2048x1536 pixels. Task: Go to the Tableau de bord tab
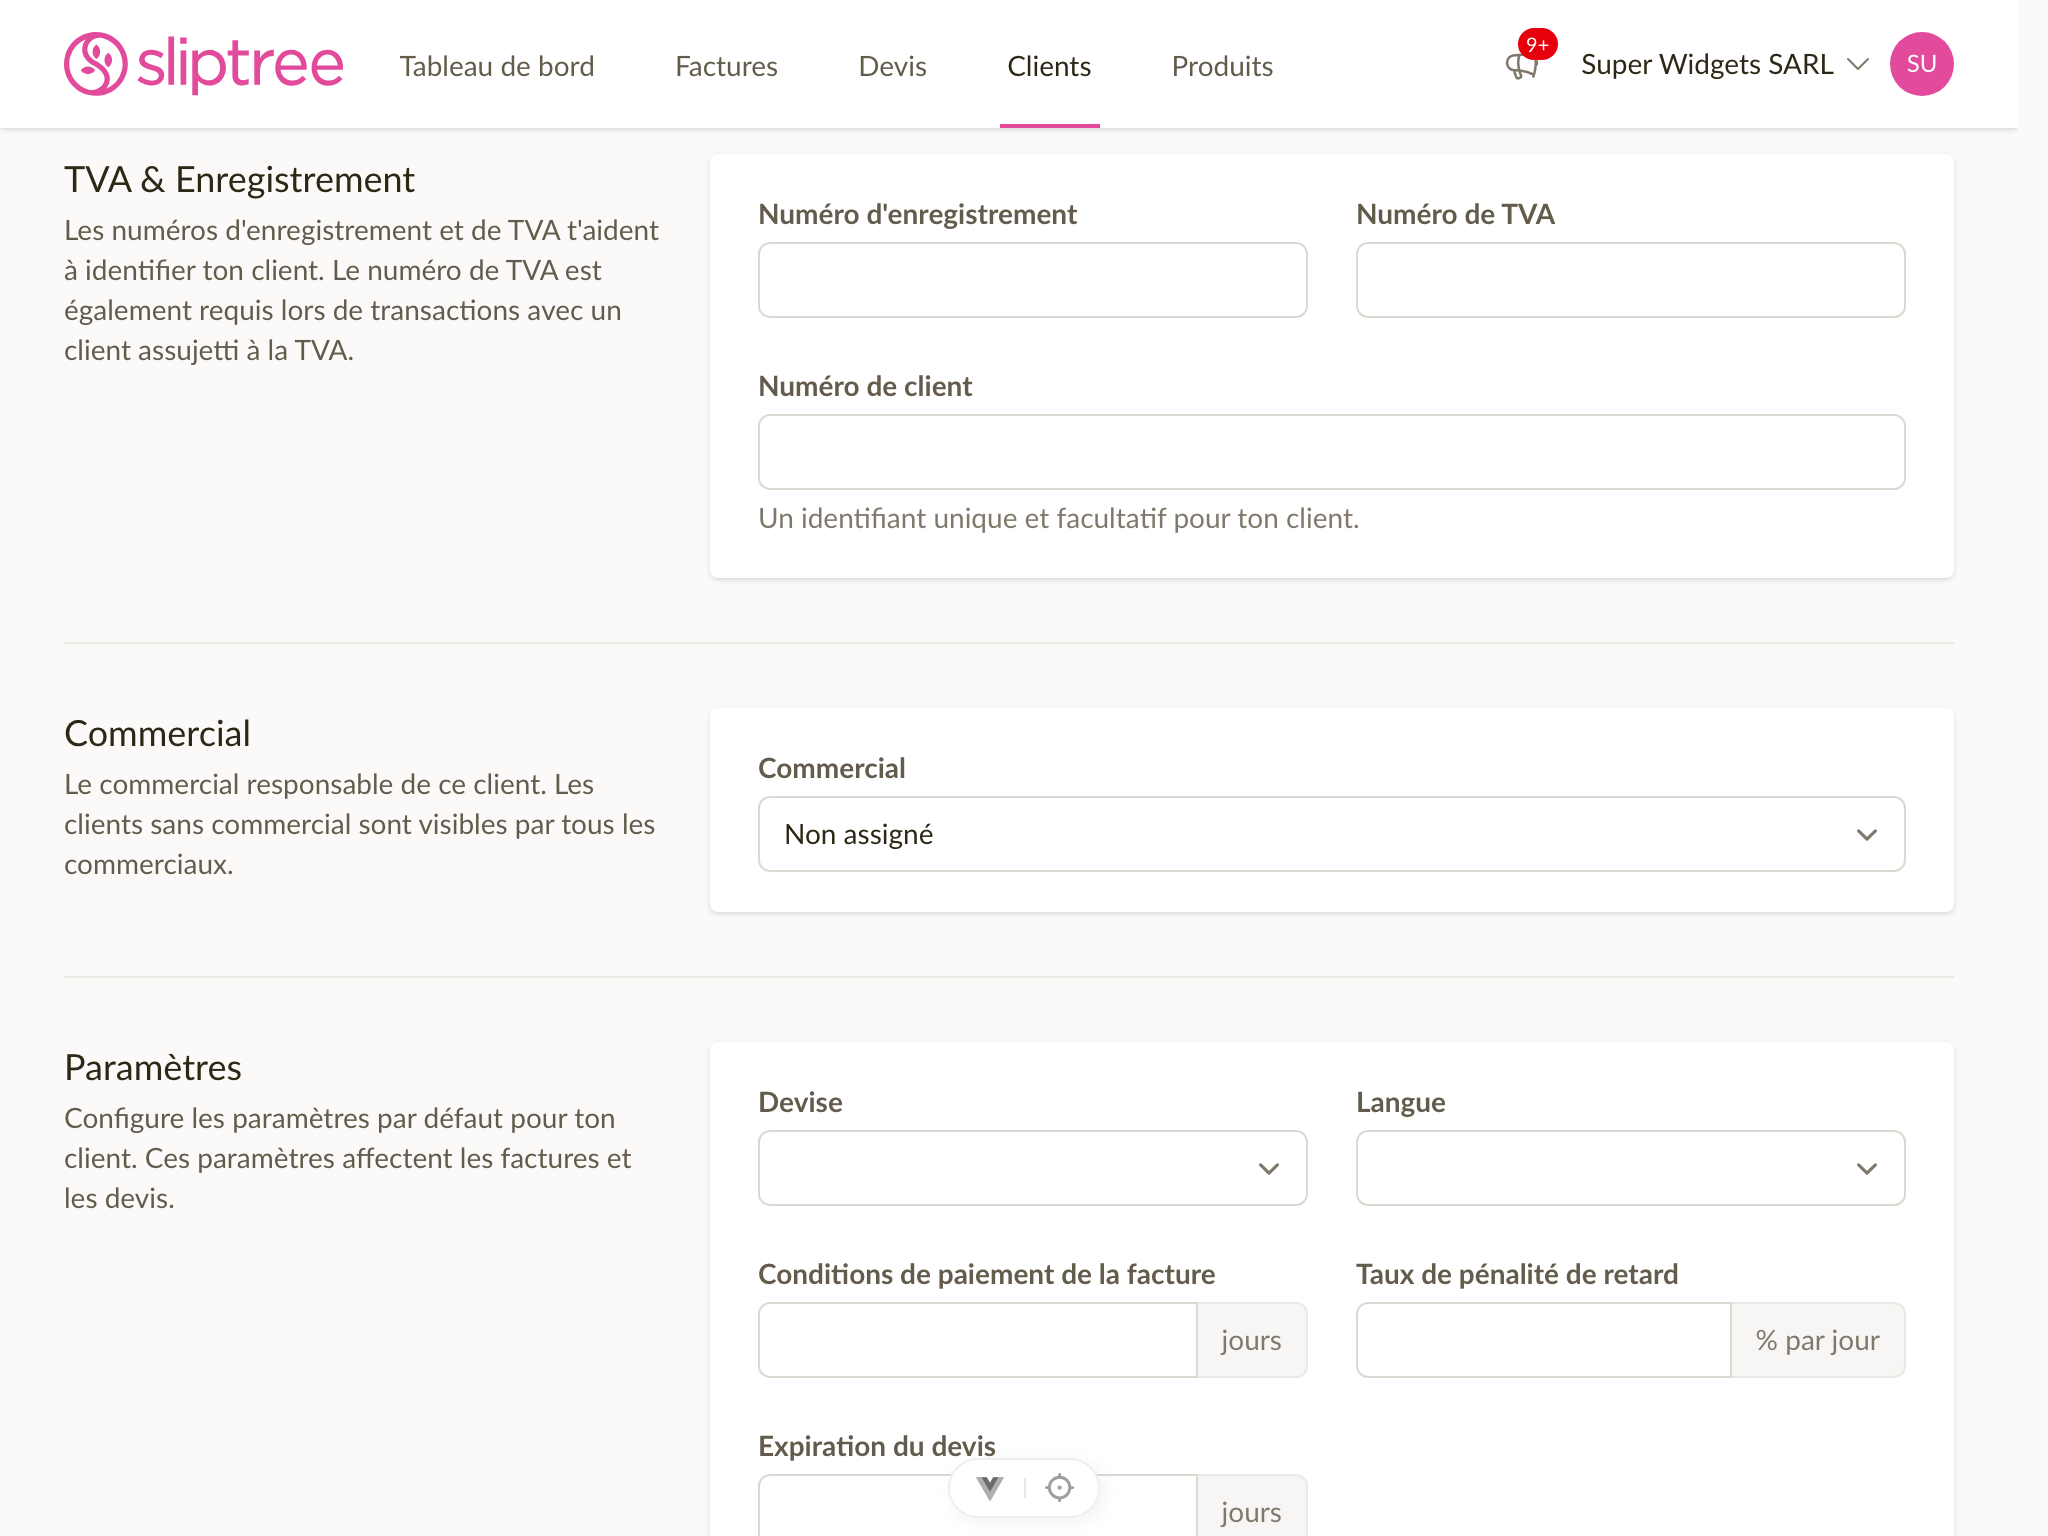[497, 66]
